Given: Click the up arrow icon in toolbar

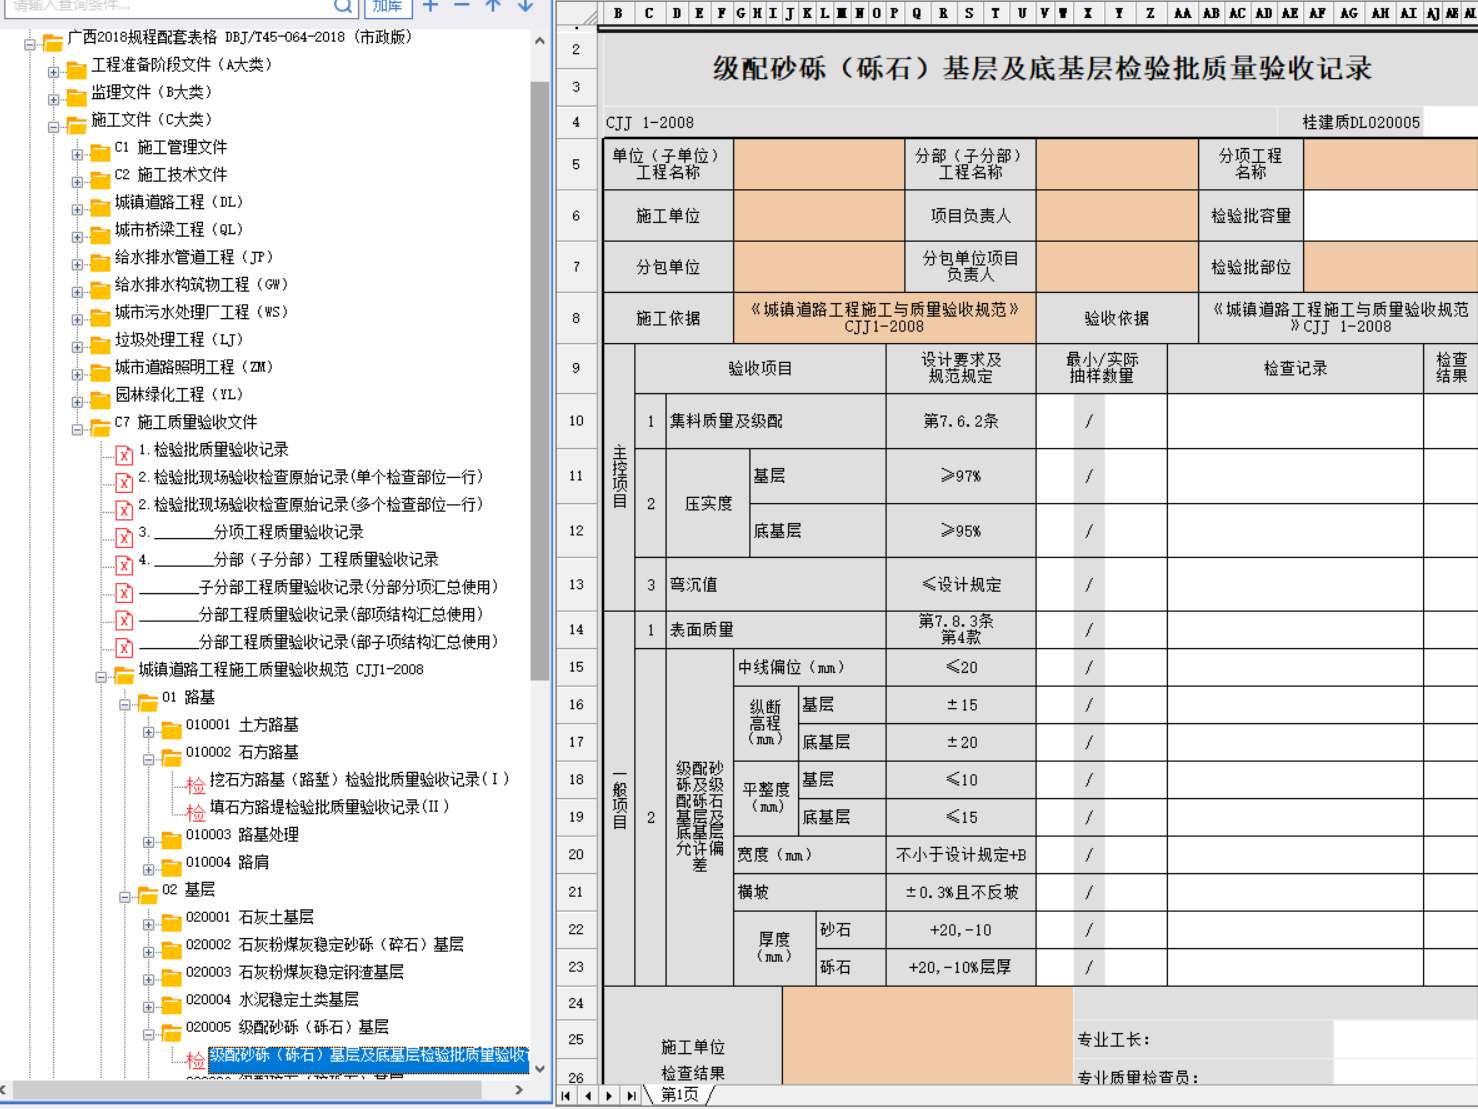Looking at the screenshot, I should [x=493, y=6].
